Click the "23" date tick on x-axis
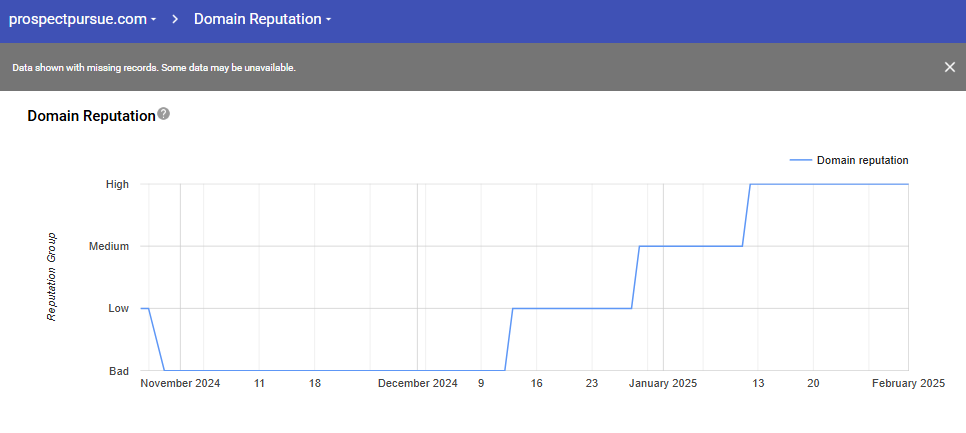 591,383
